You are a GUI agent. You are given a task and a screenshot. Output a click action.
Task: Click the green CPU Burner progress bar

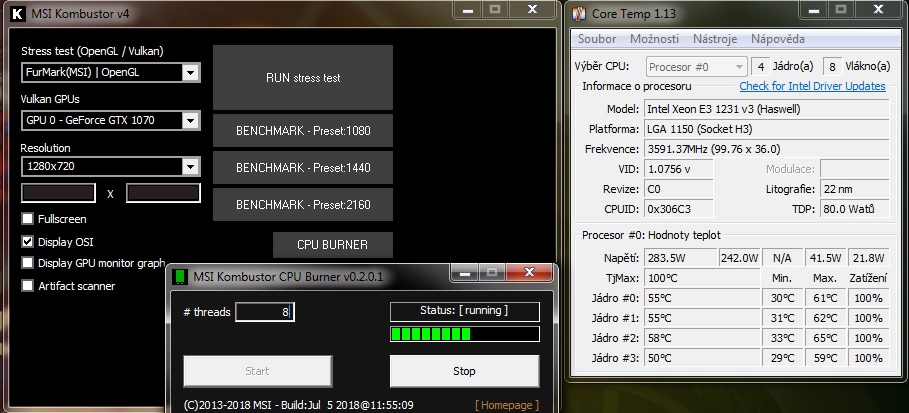[x=464, y=334]
